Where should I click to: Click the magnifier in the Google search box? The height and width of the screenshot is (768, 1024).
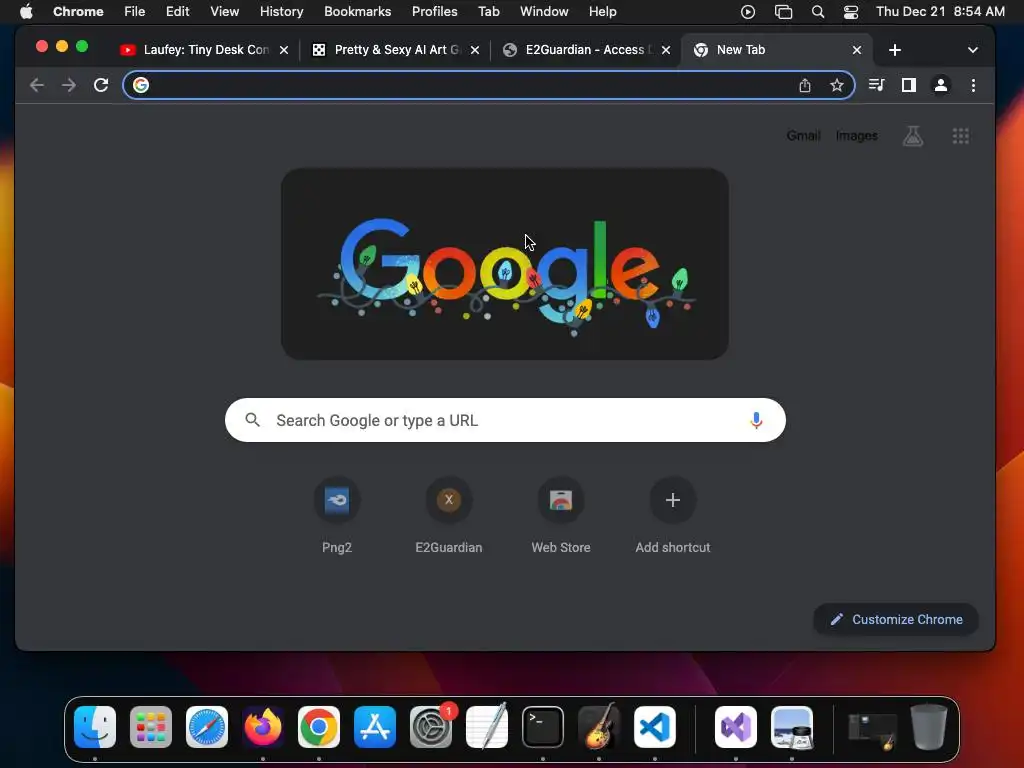tap(253, 420)
